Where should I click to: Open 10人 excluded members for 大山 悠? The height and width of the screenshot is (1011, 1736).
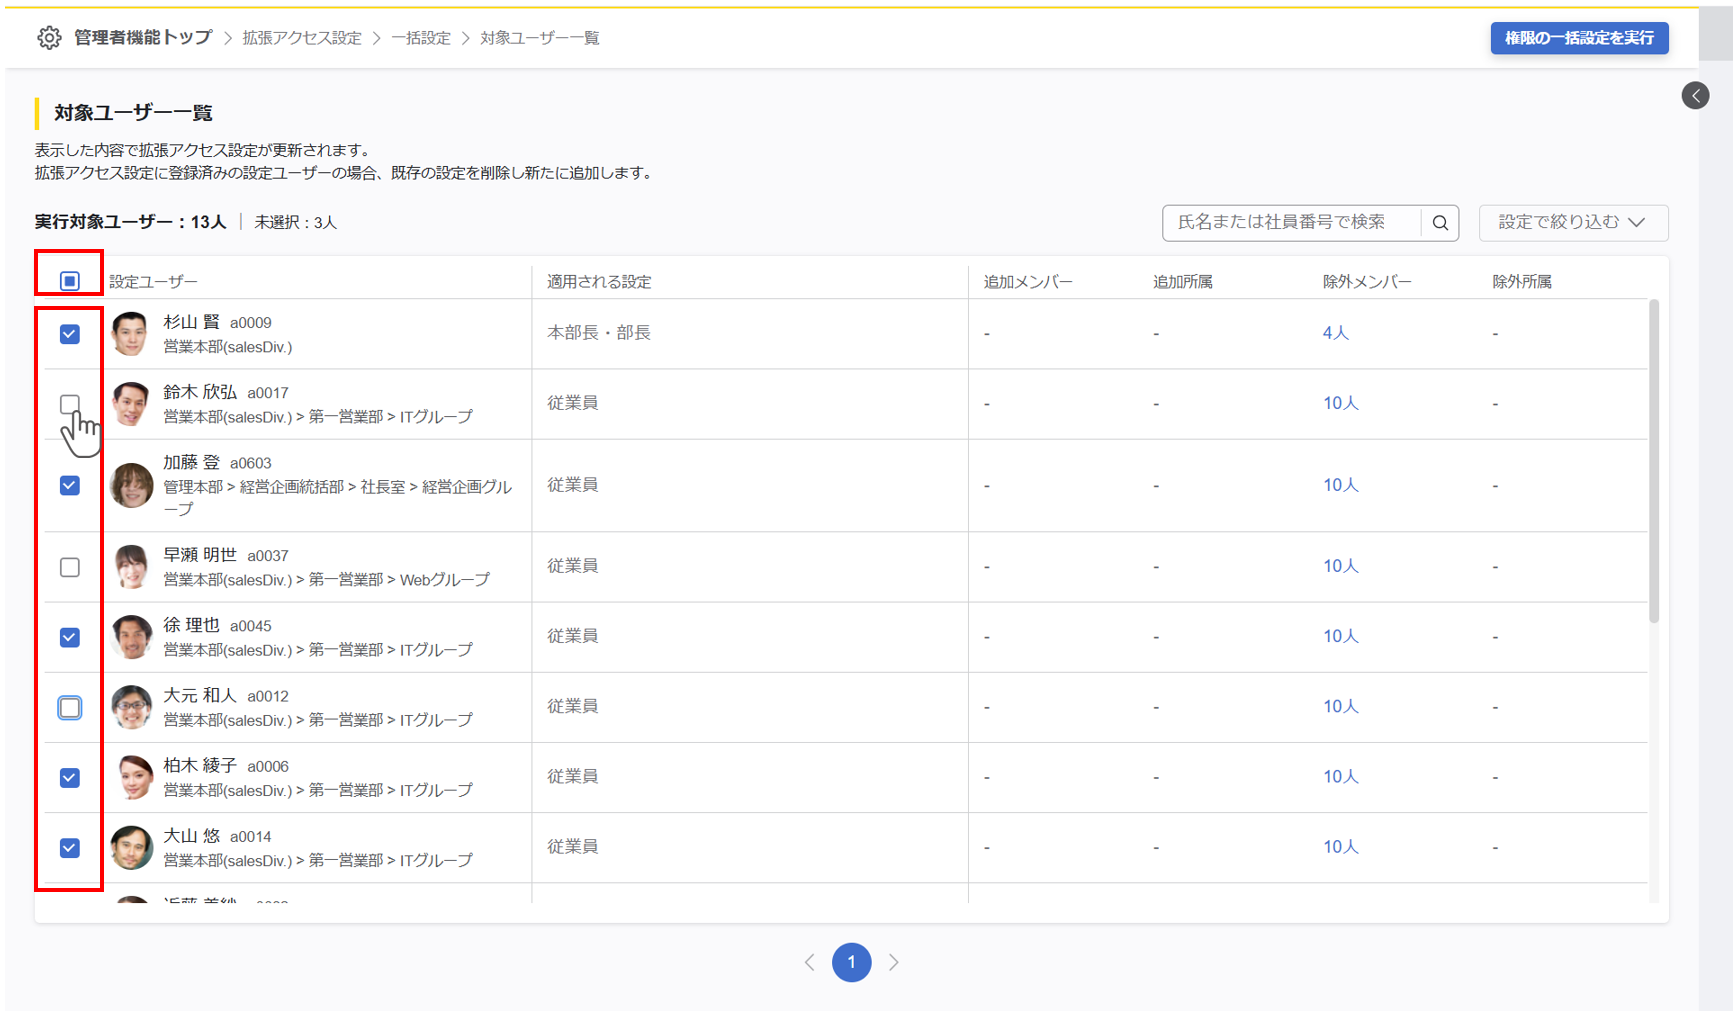coord(1341,846)
